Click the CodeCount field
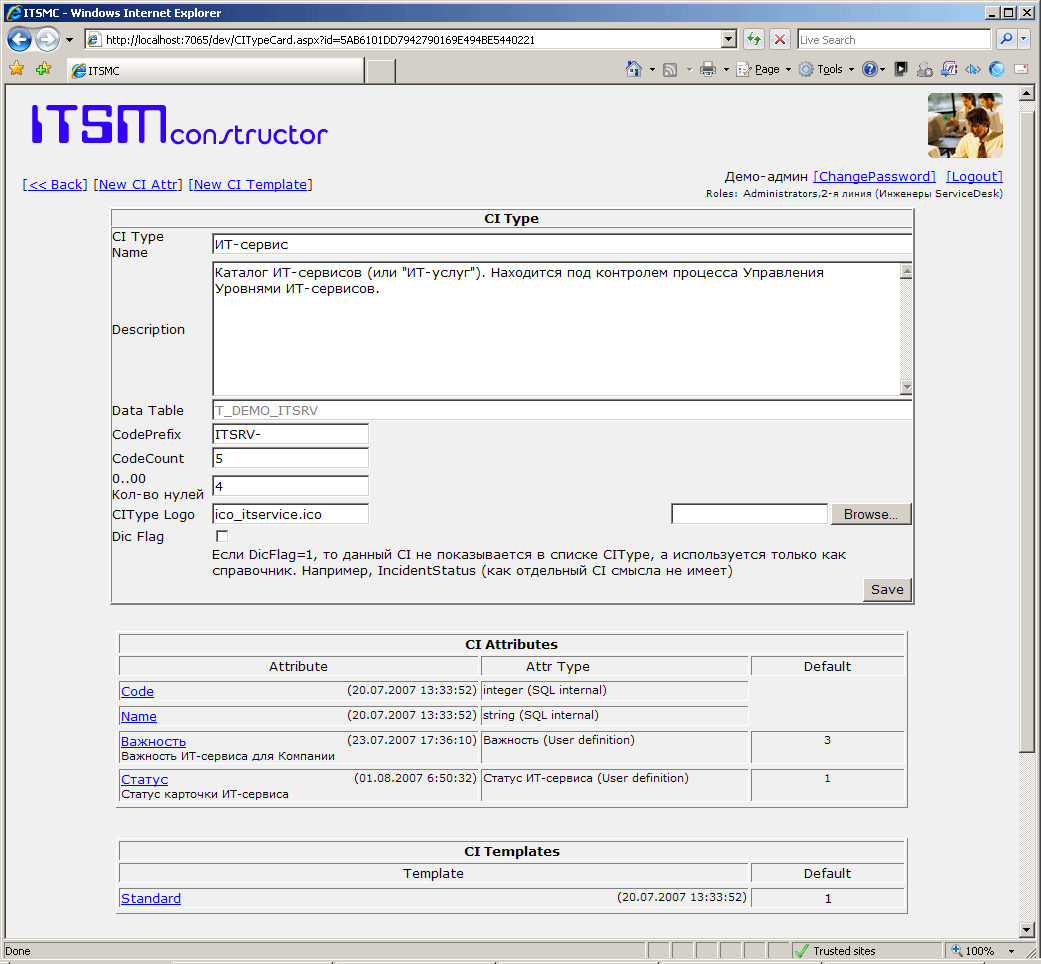The image size is (1041, 964). tap(290, 458)
